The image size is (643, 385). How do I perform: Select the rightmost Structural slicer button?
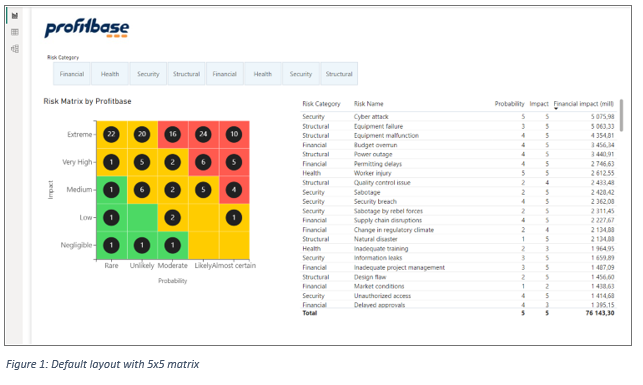(x=339, y=74)
